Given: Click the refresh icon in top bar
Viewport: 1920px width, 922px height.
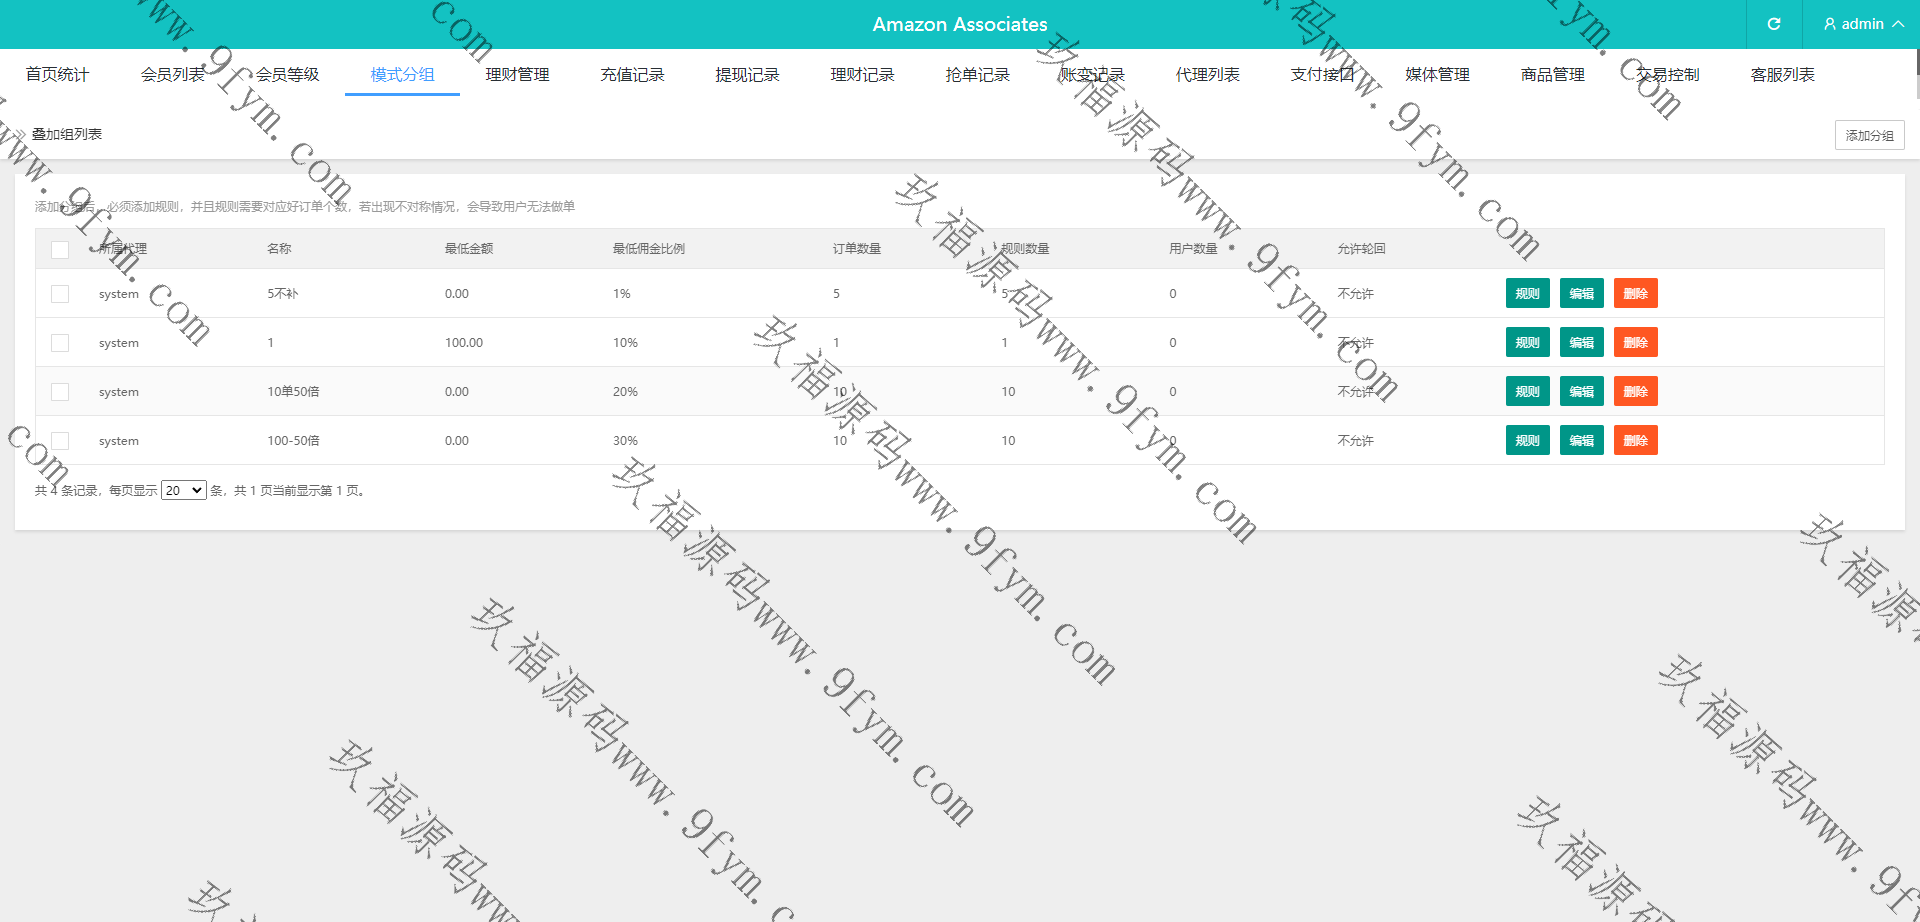Looking at the screenshot, I should click(x=1773, y=24).
